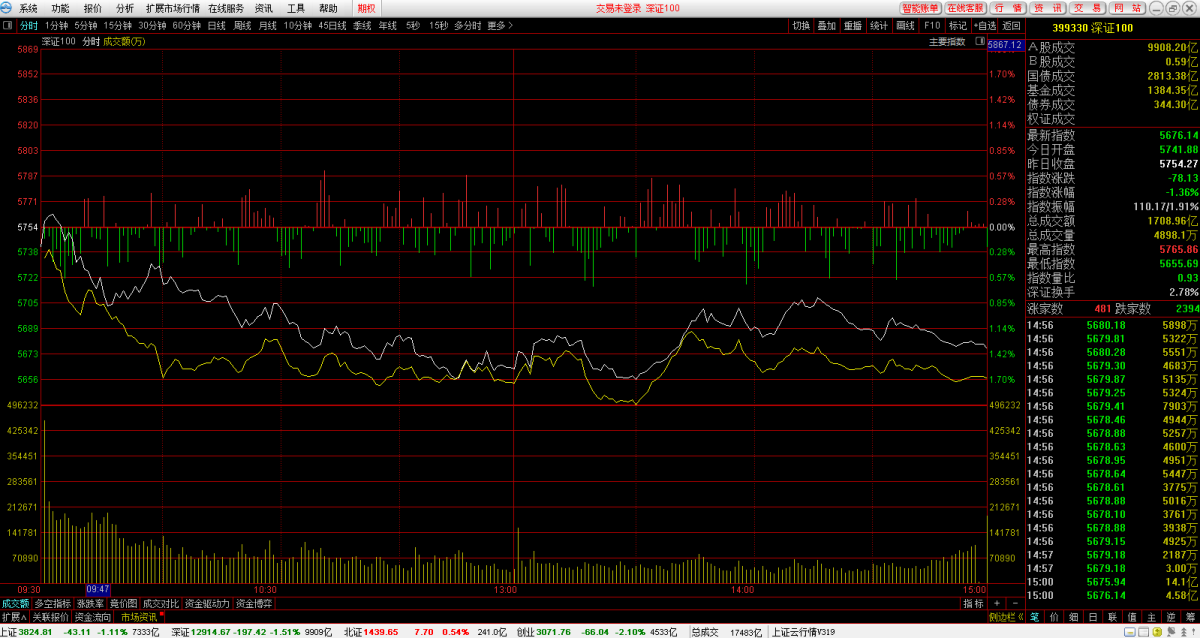1200x638 pixels.
Task: Open 在线客服 online support
Action: 966,8
